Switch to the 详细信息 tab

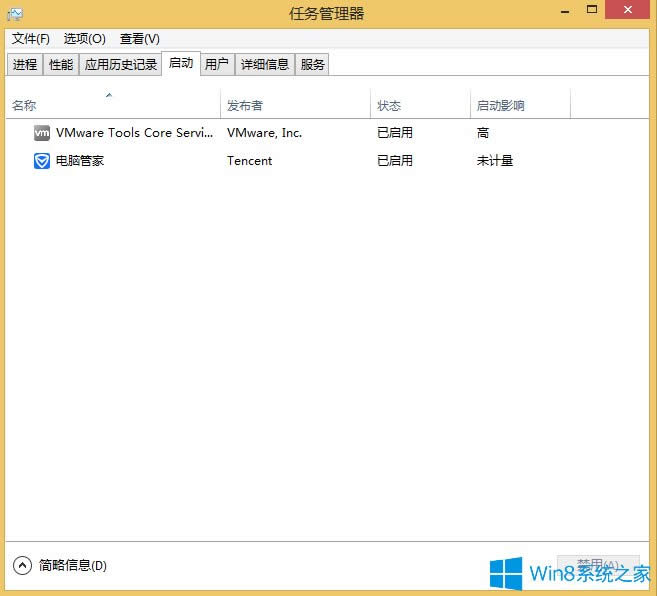[x=265, y=65]
